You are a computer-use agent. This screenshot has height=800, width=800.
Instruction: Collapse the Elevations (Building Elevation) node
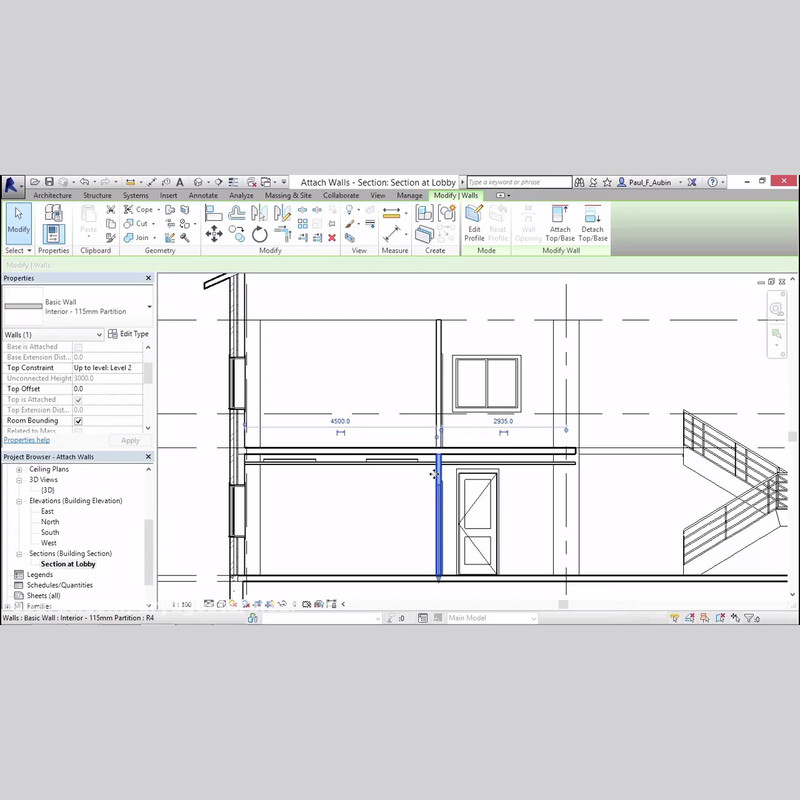coord(19,501)
